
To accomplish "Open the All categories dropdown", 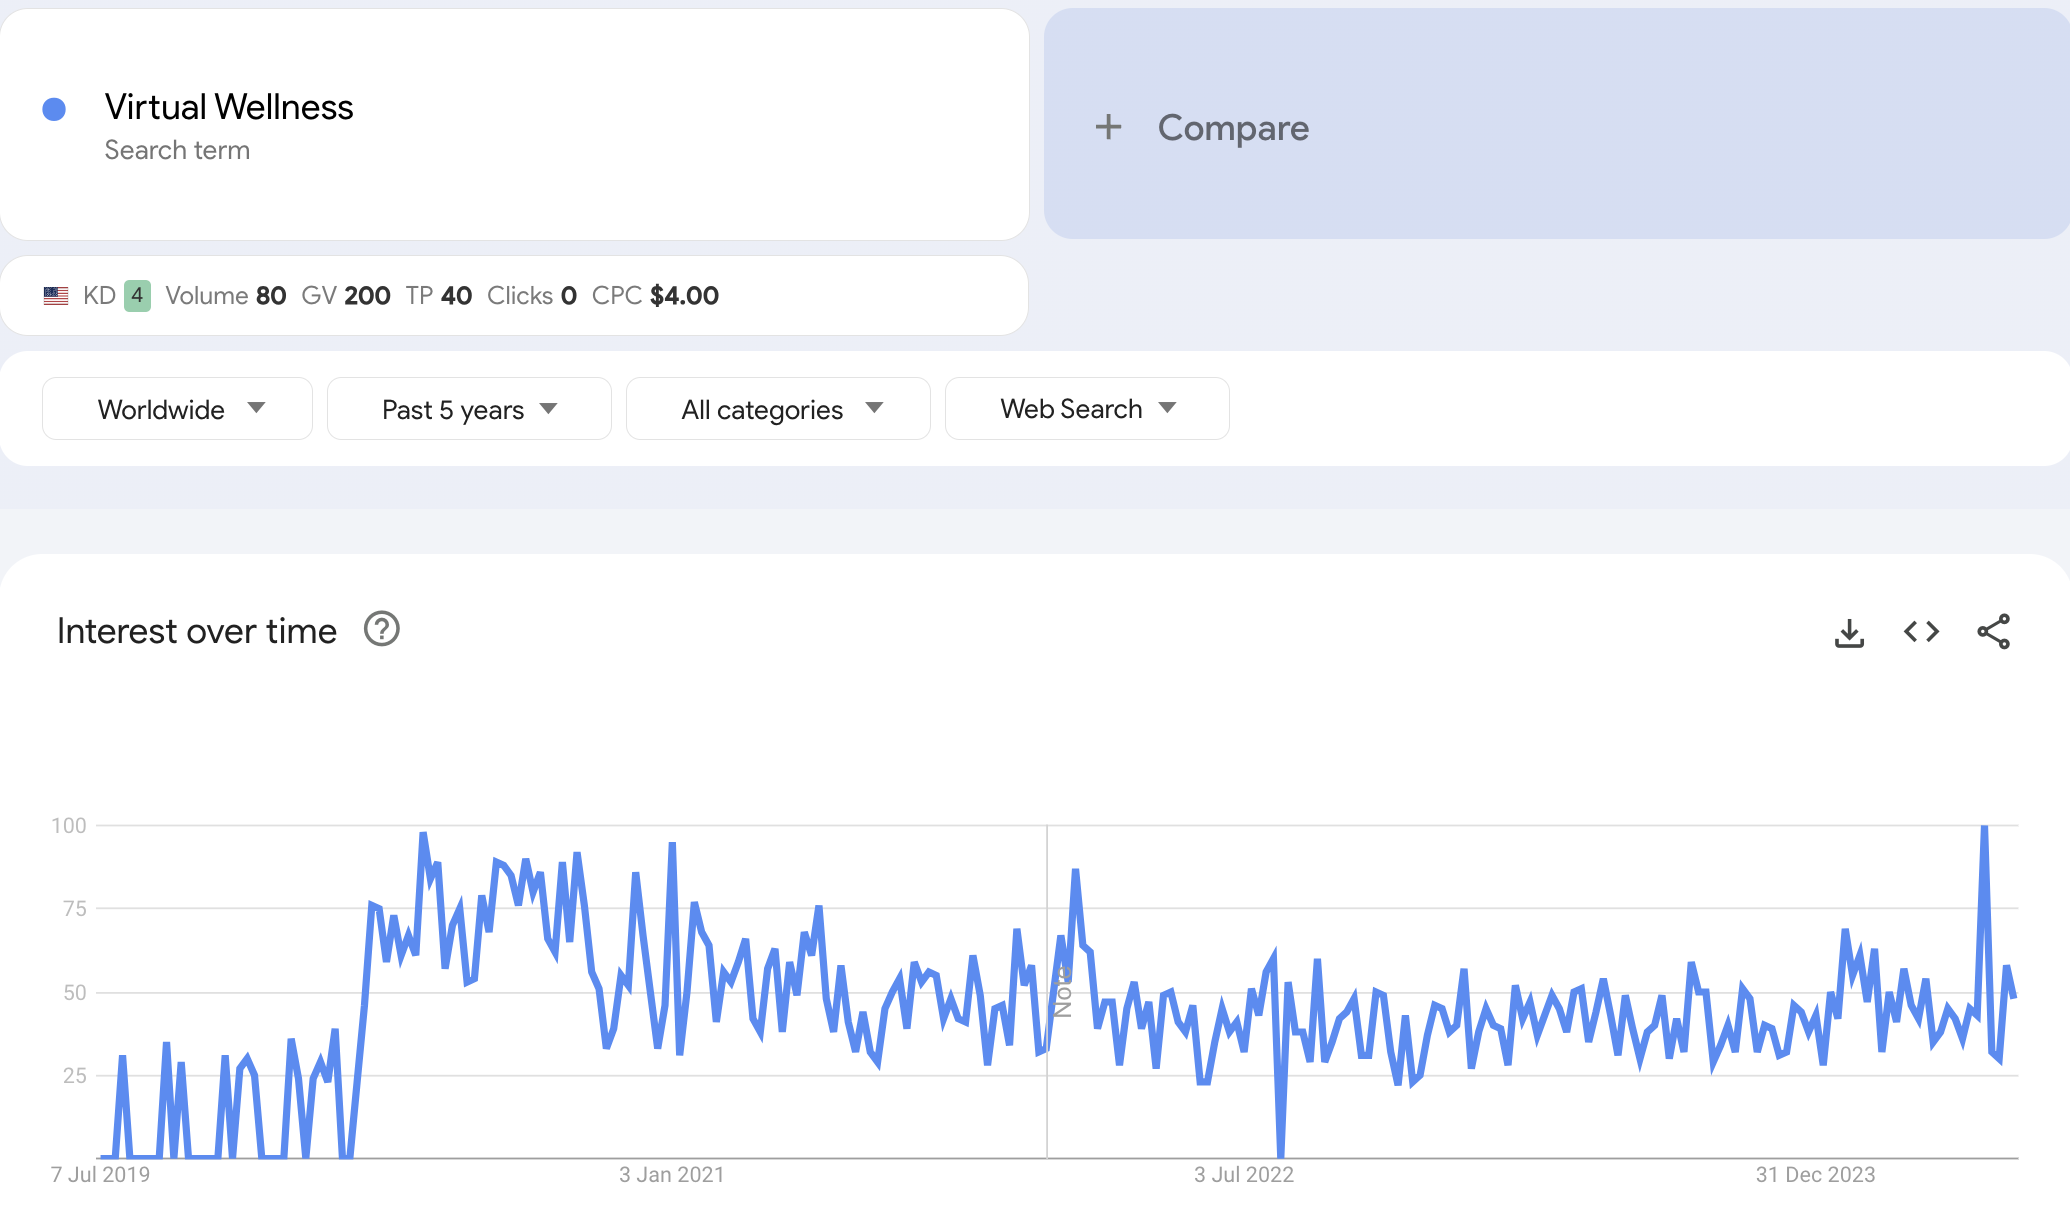I will (x=777, y=409).
